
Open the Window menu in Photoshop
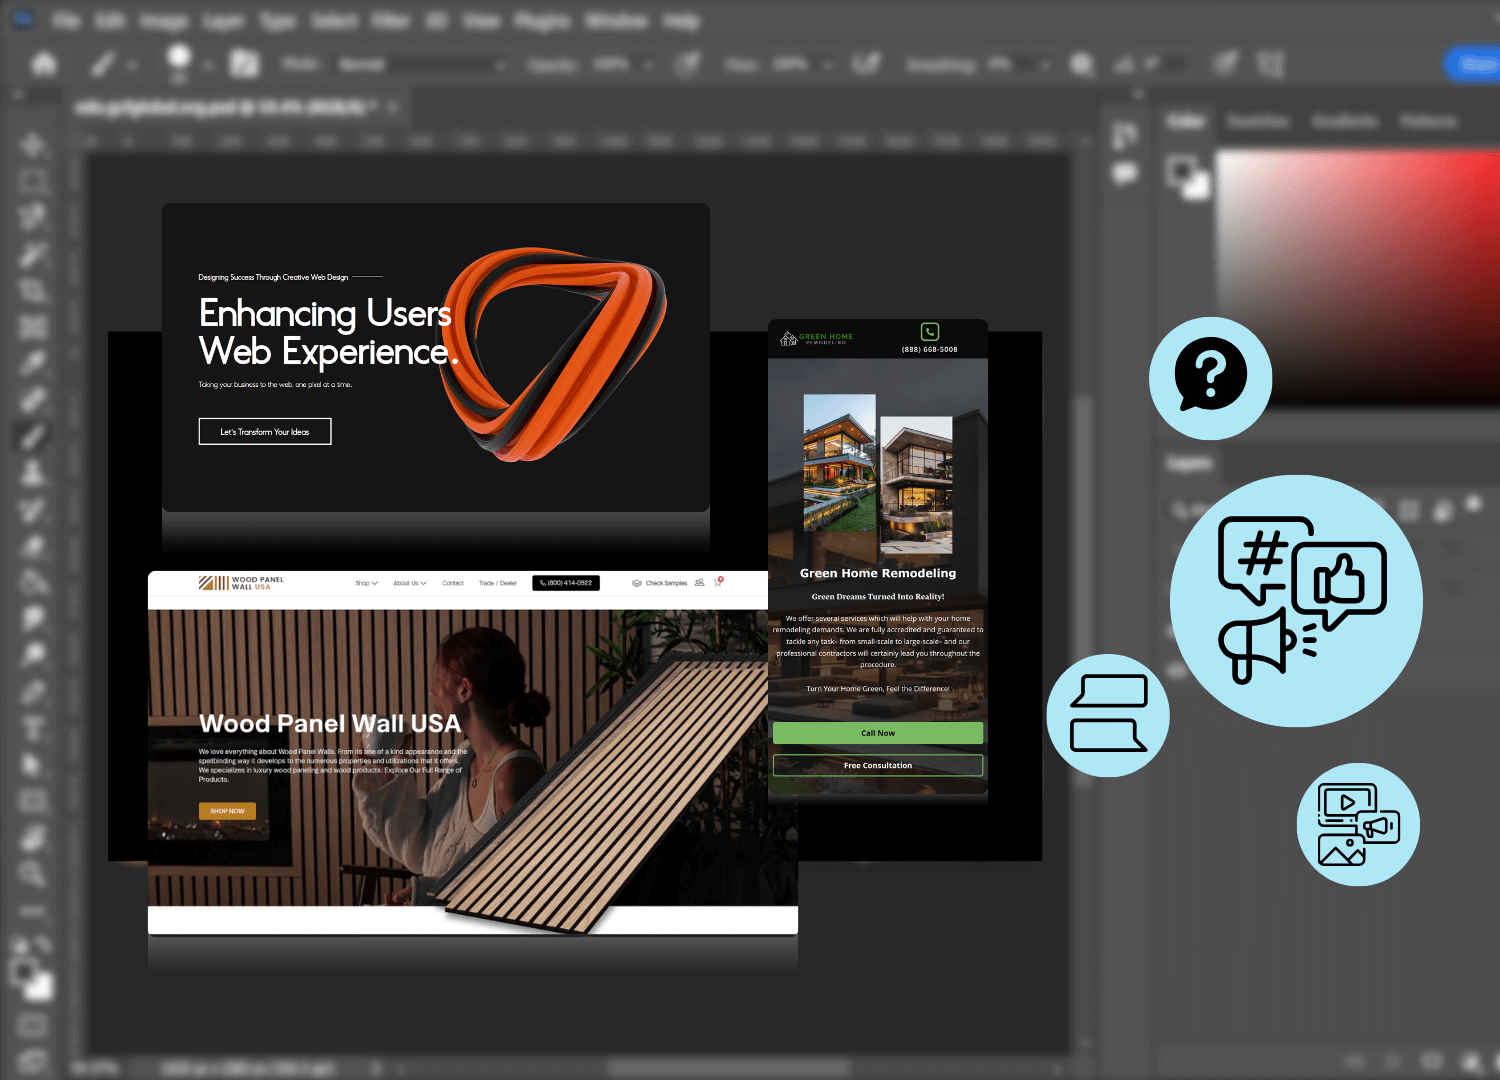[616, 21]
